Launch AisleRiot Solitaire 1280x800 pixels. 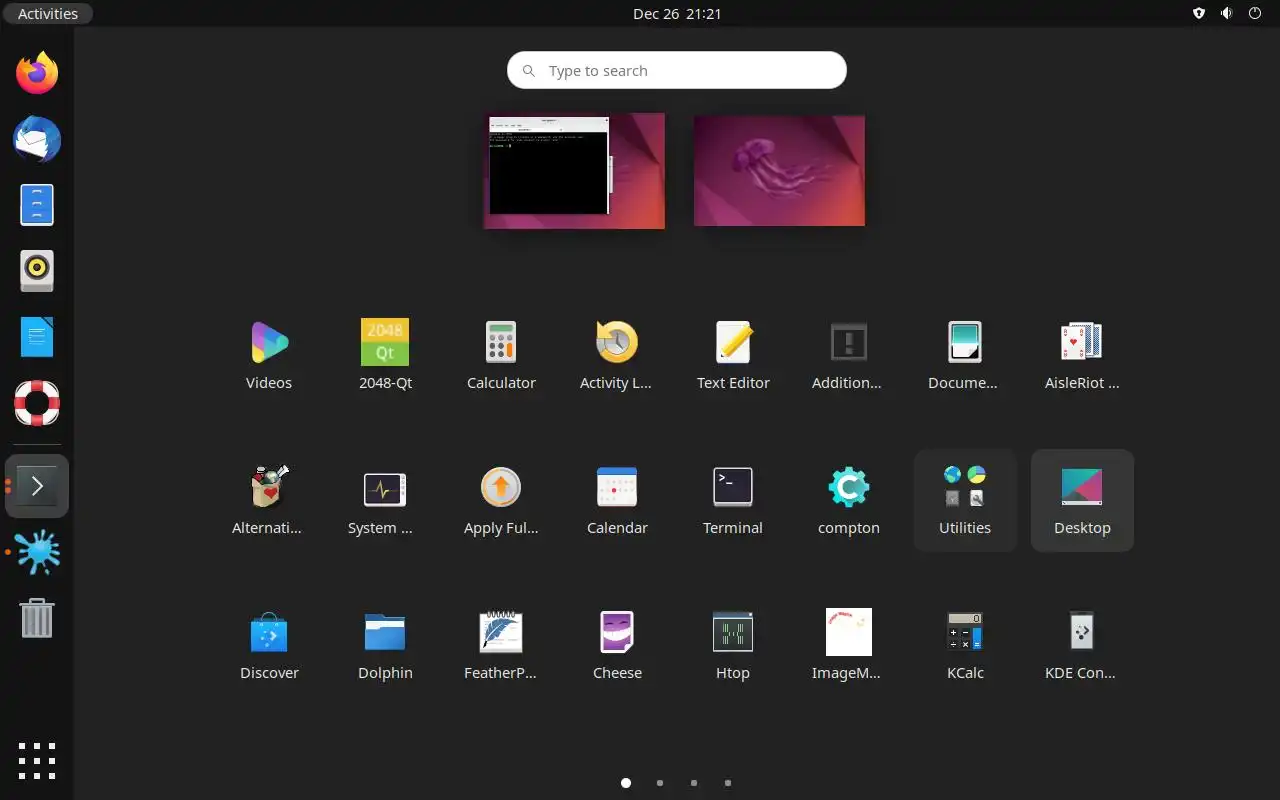(1082, 355)
